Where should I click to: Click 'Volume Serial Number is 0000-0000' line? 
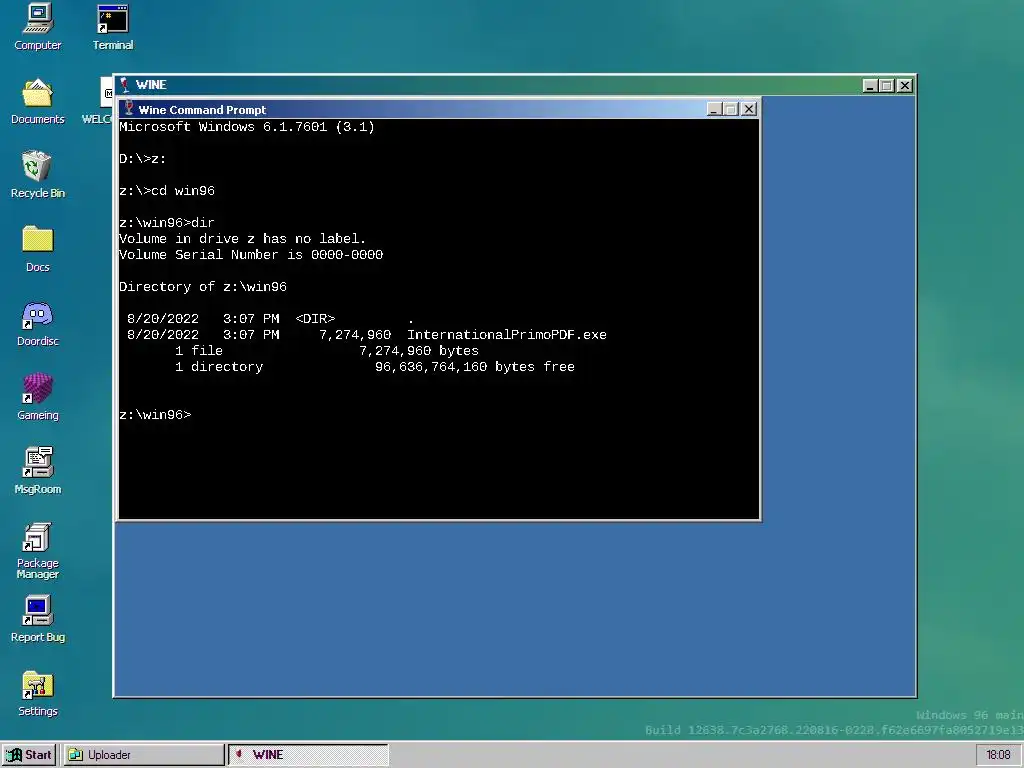[x=251, y=255]
